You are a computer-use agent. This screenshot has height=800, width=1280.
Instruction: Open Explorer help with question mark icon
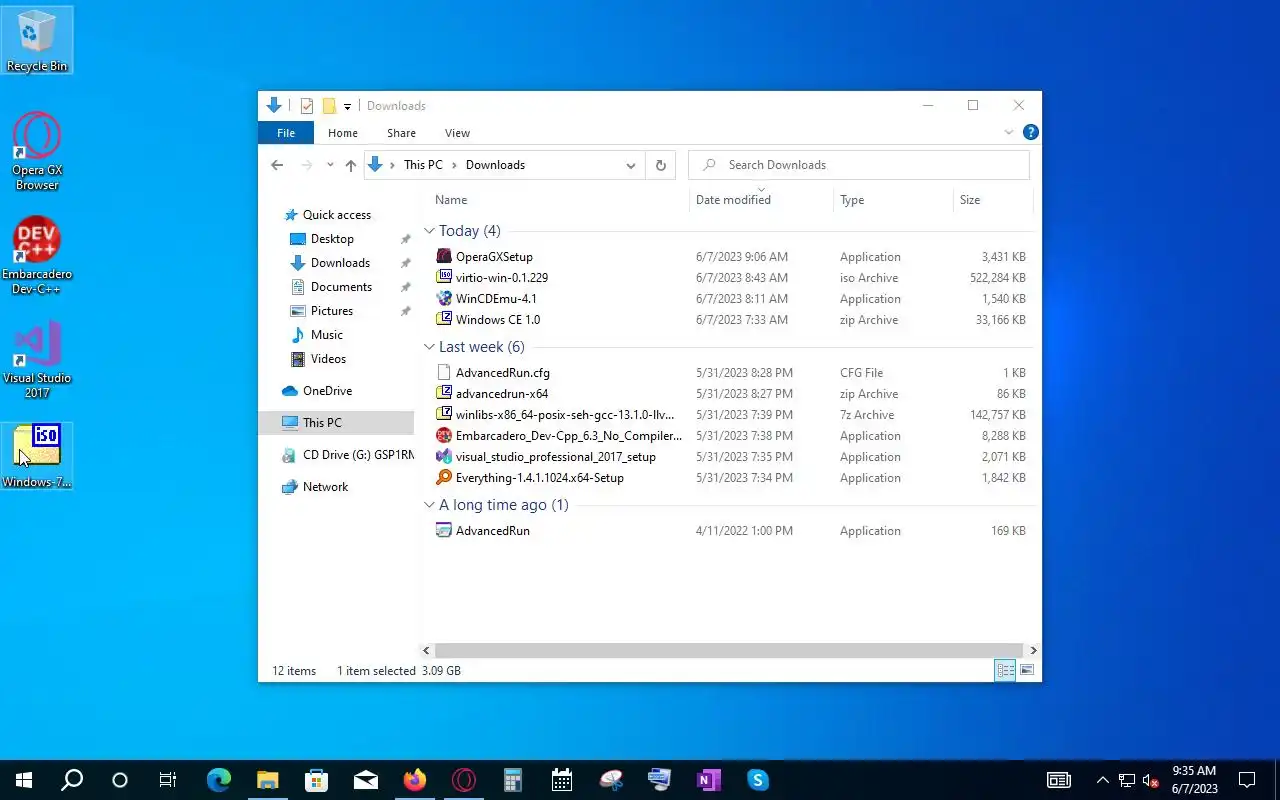[x=1031, y=132]
